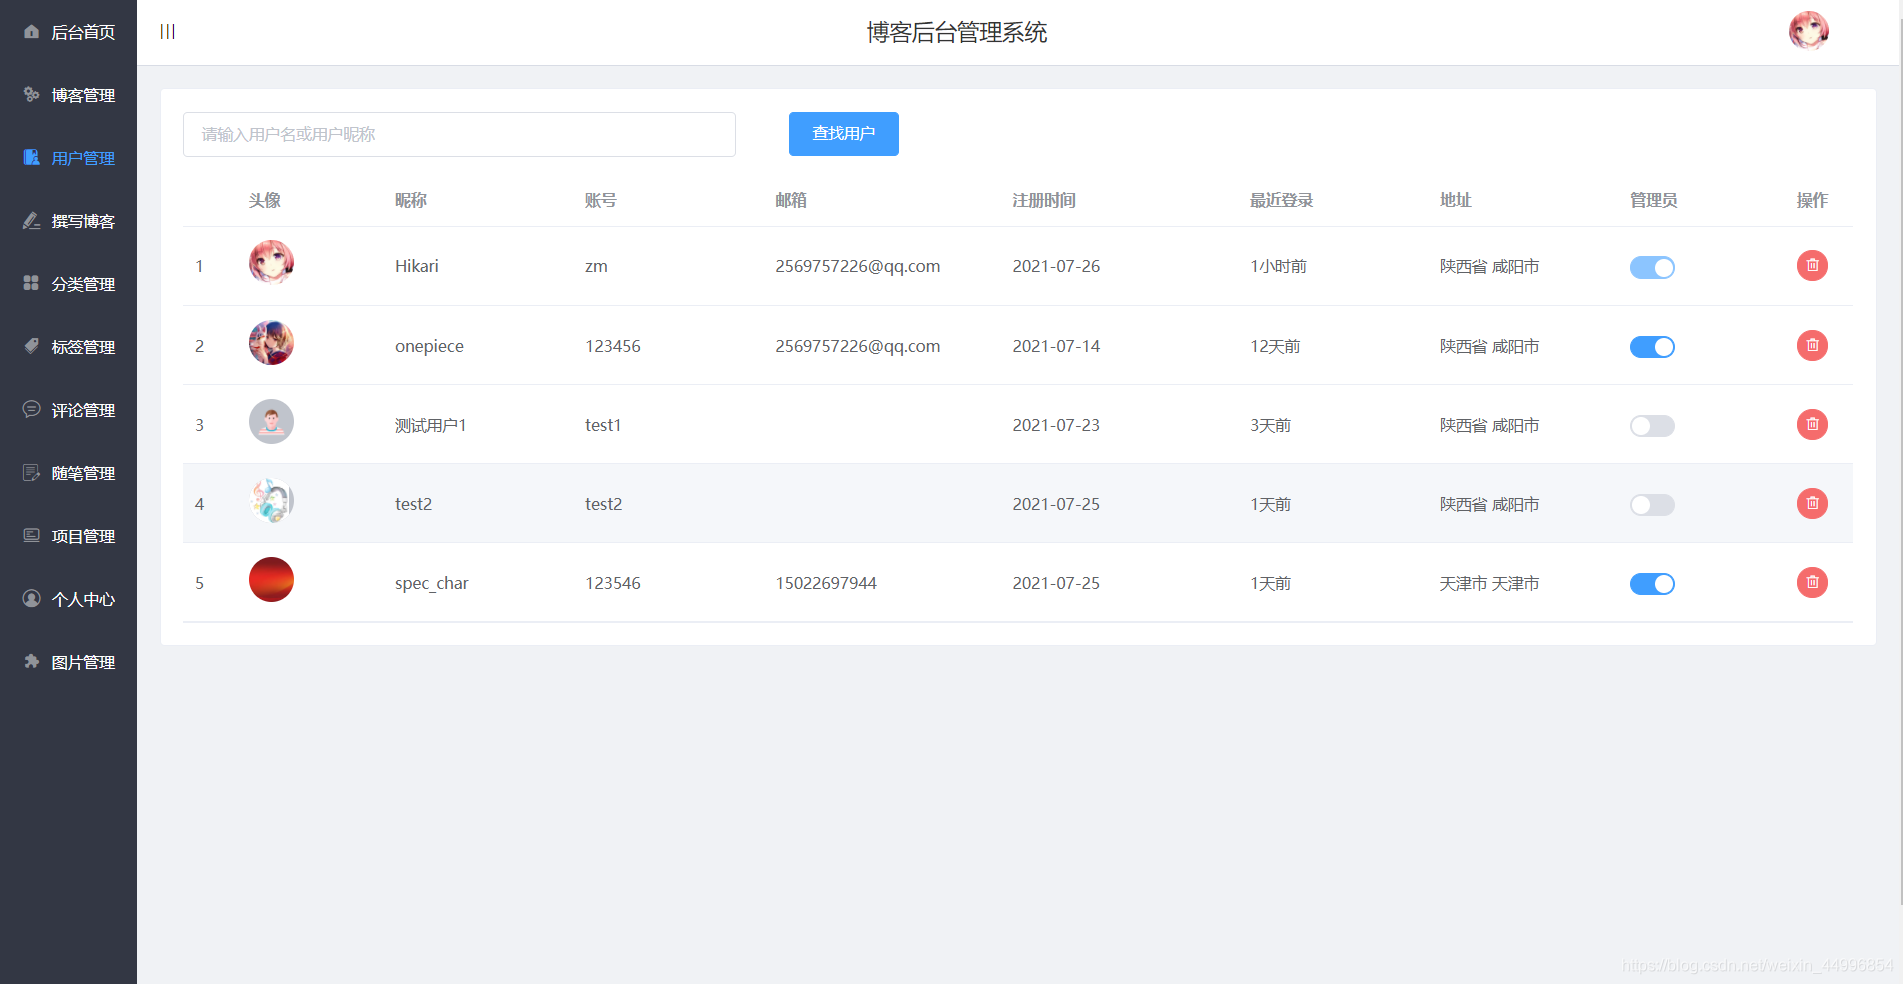Click address cell 天津市 天津市

point(1489,583)
